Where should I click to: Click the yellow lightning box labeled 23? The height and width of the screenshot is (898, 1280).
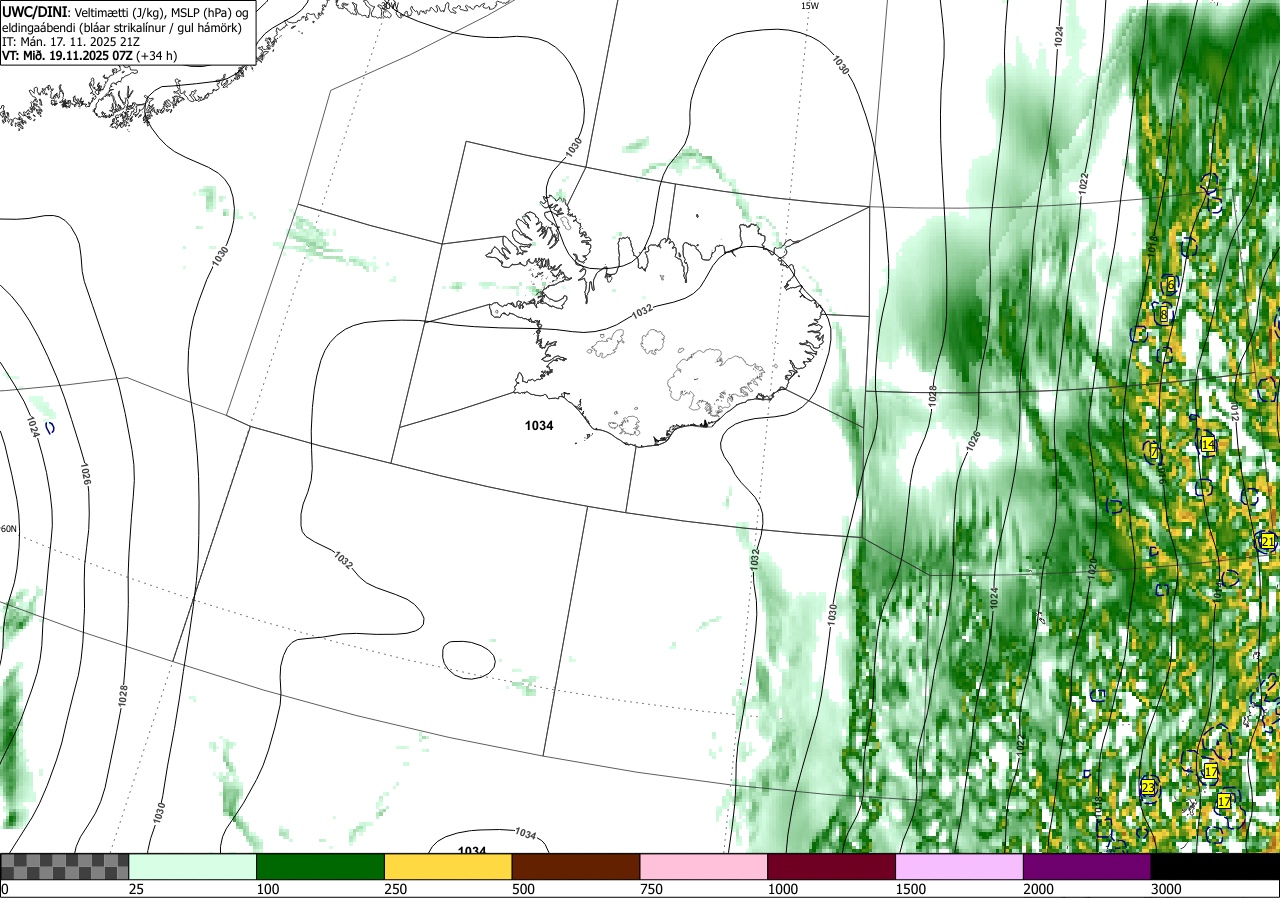1148,787
